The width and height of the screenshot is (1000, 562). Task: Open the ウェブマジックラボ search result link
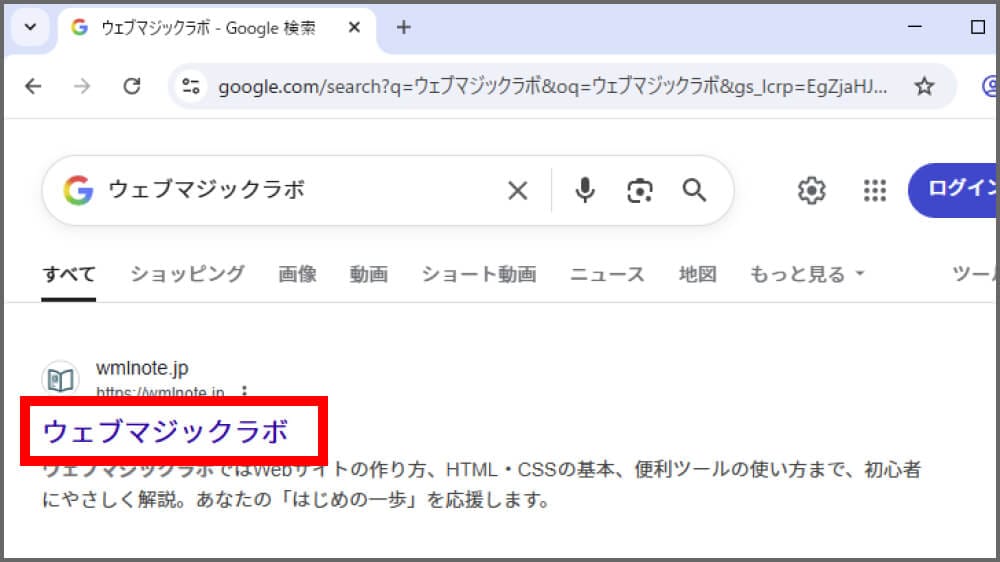coord(165,432)
